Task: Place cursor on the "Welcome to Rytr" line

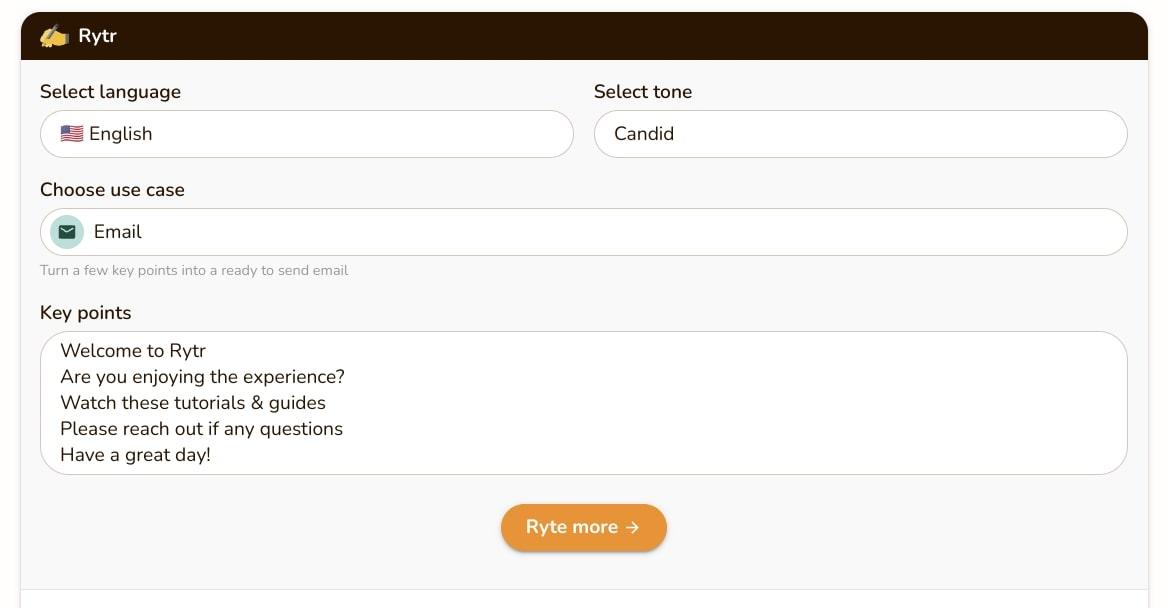Action: click(133, 351)
